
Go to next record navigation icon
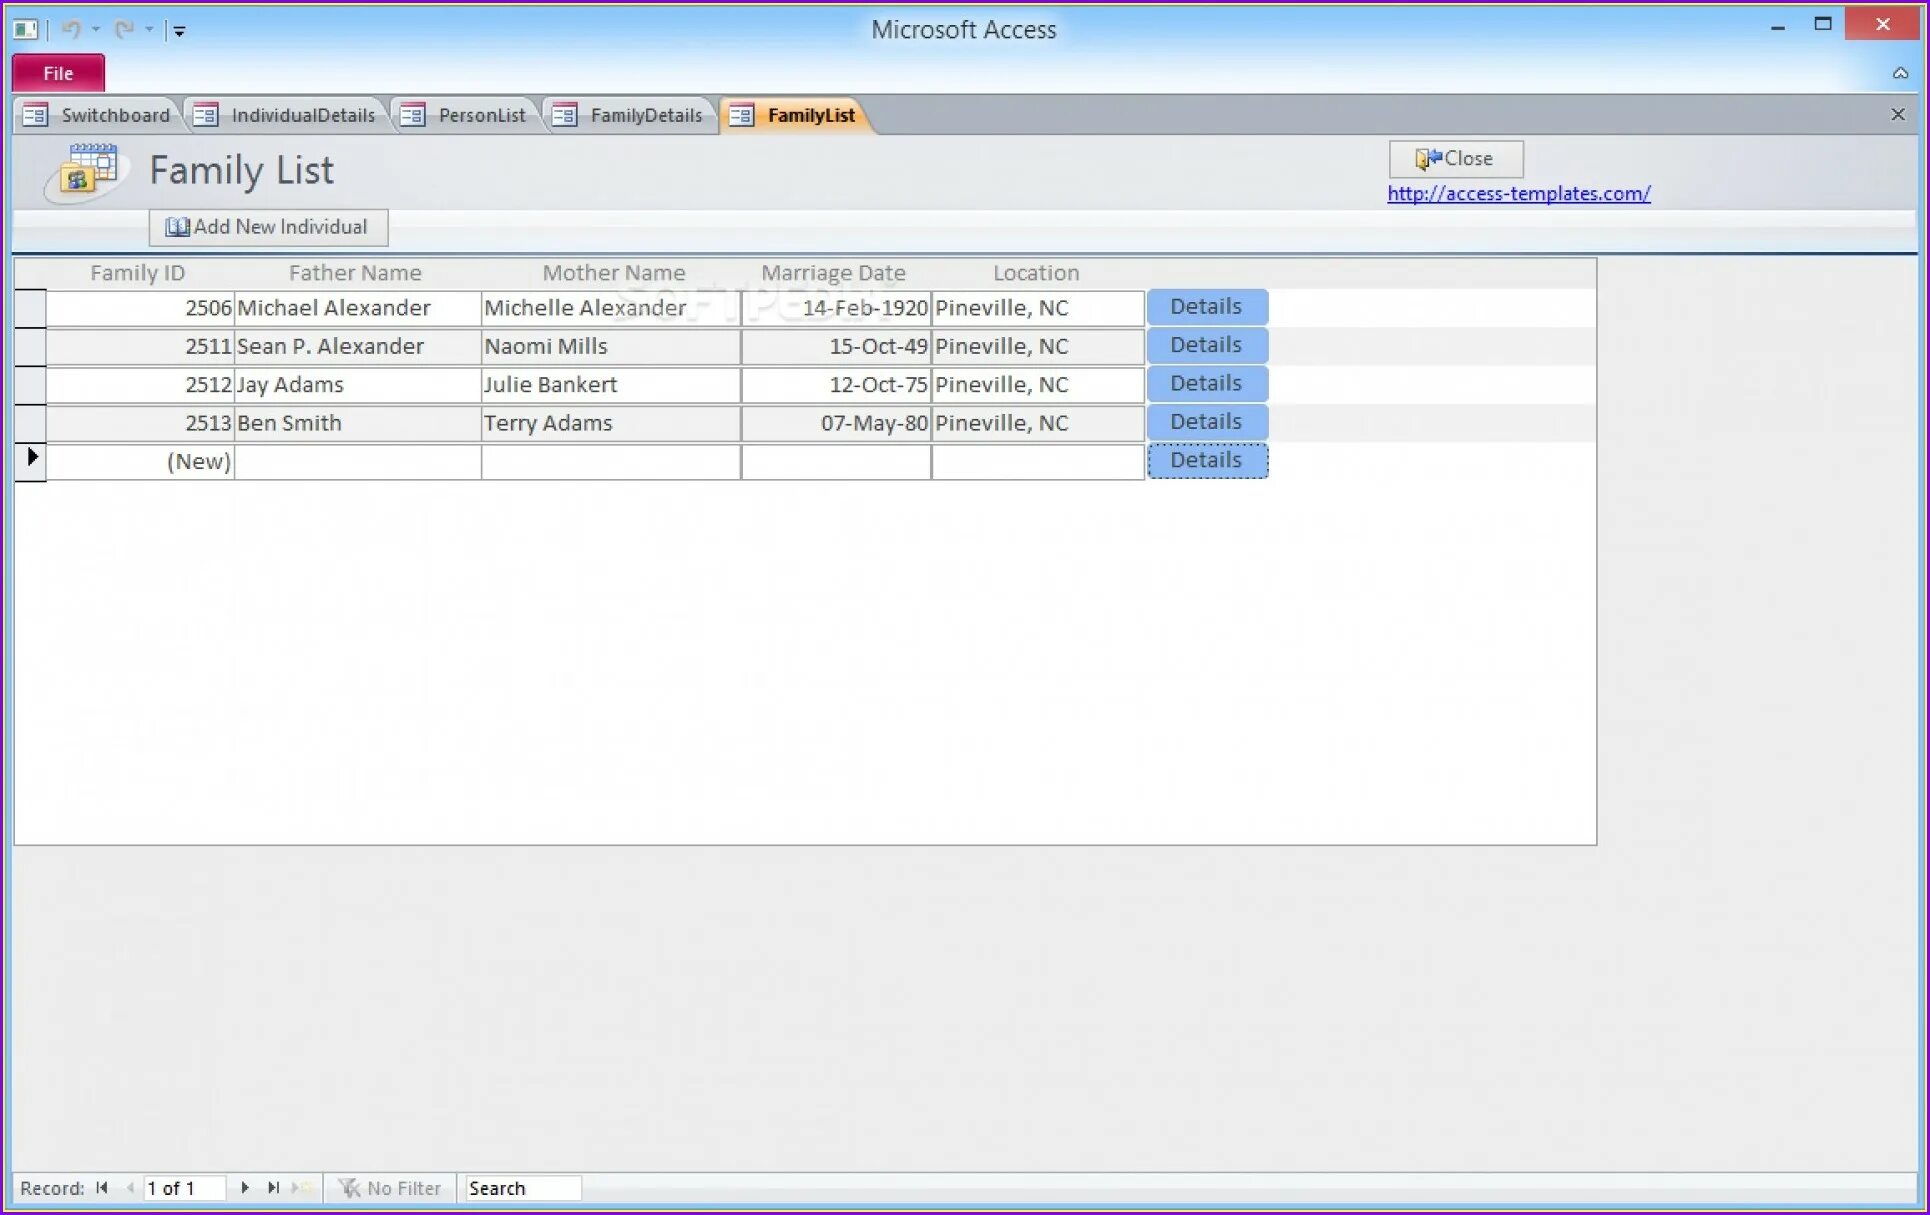(x=245, y=1188)
